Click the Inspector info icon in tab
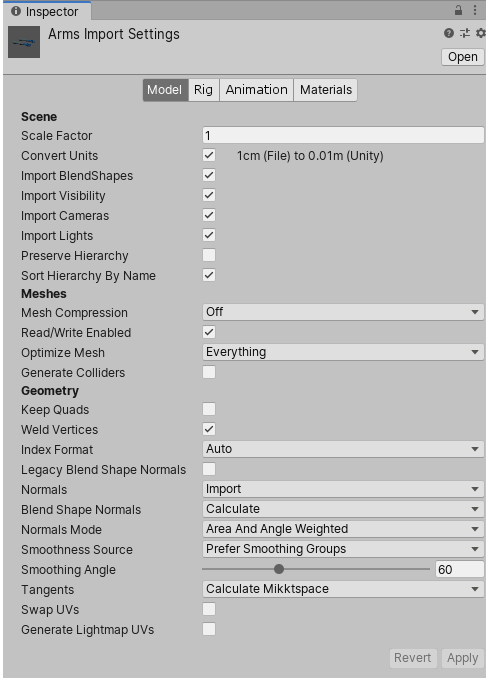Viewport: 495px width, 678px height. pos(16,11)
